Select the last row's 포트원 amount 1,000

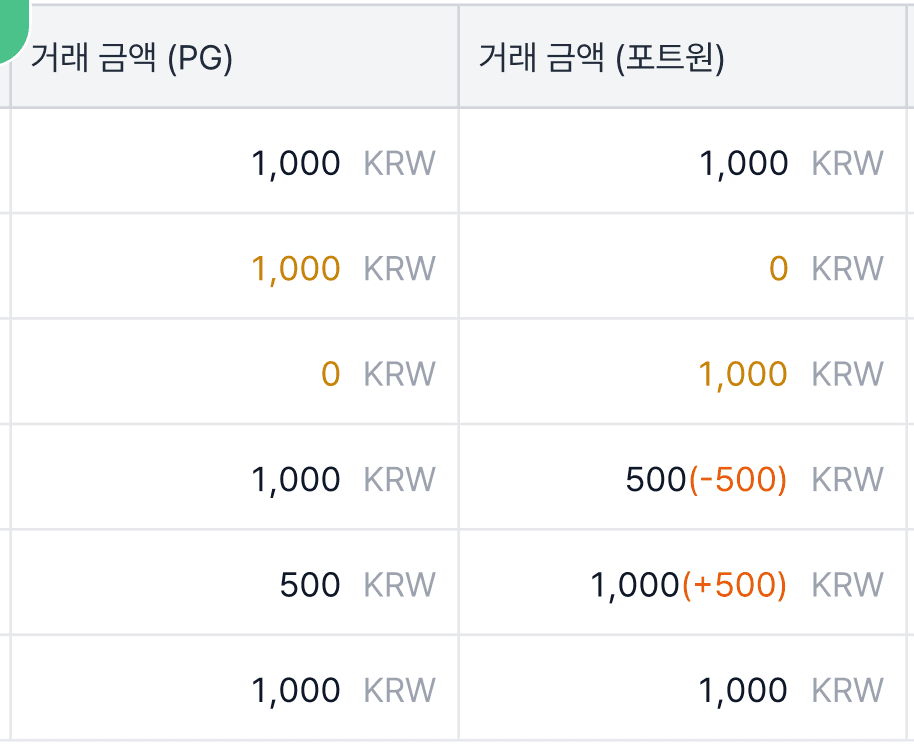pyautogui.click(x=744, y=690)
